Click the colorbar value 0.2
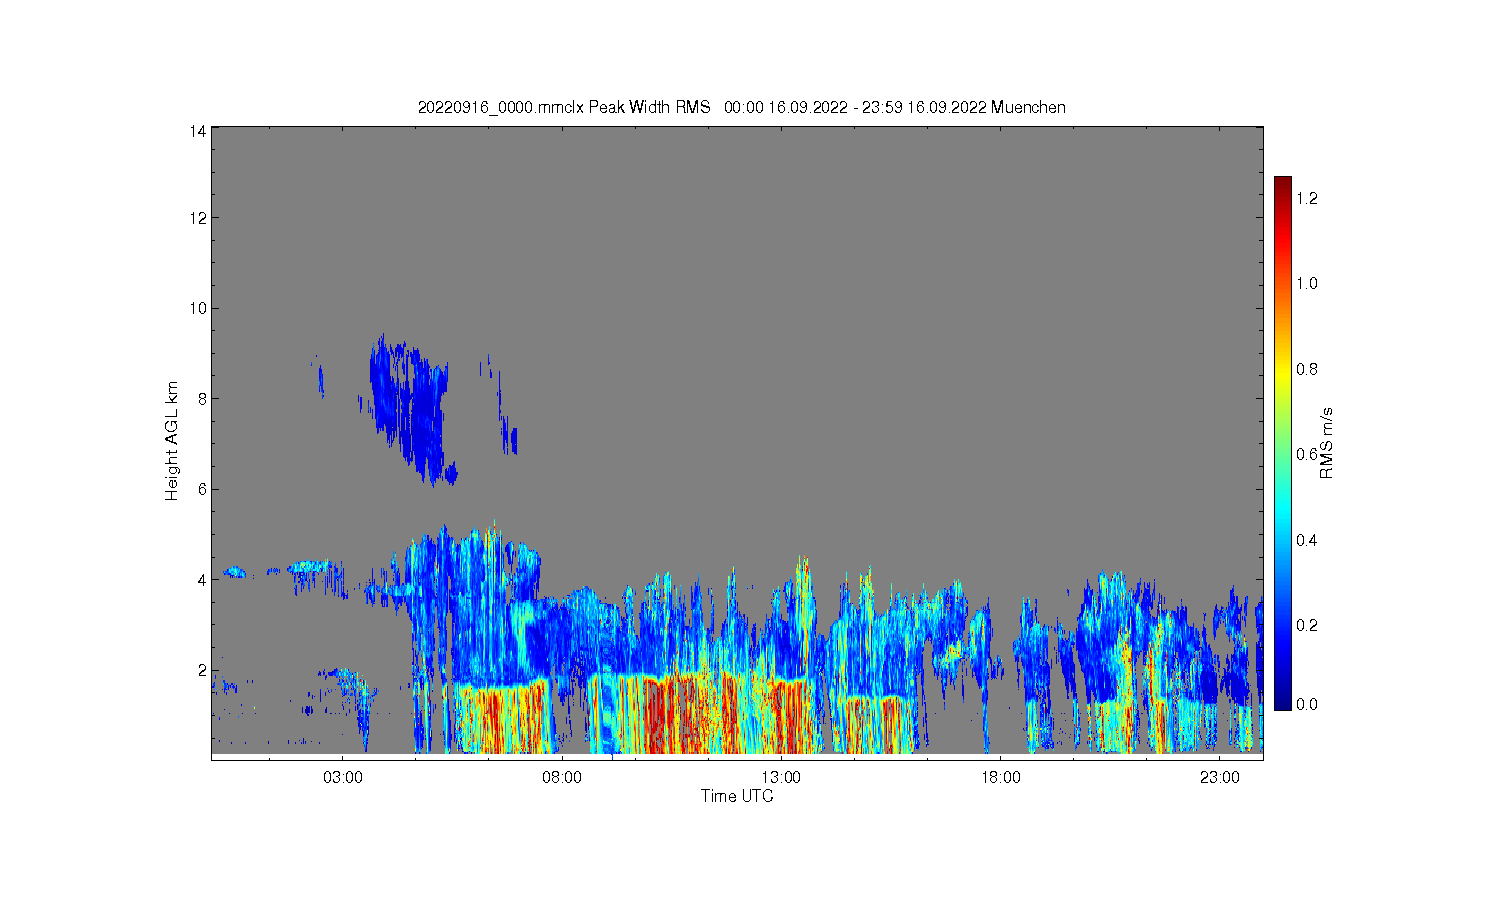Screen dimensions: 1500x900 coord(1307,625)
